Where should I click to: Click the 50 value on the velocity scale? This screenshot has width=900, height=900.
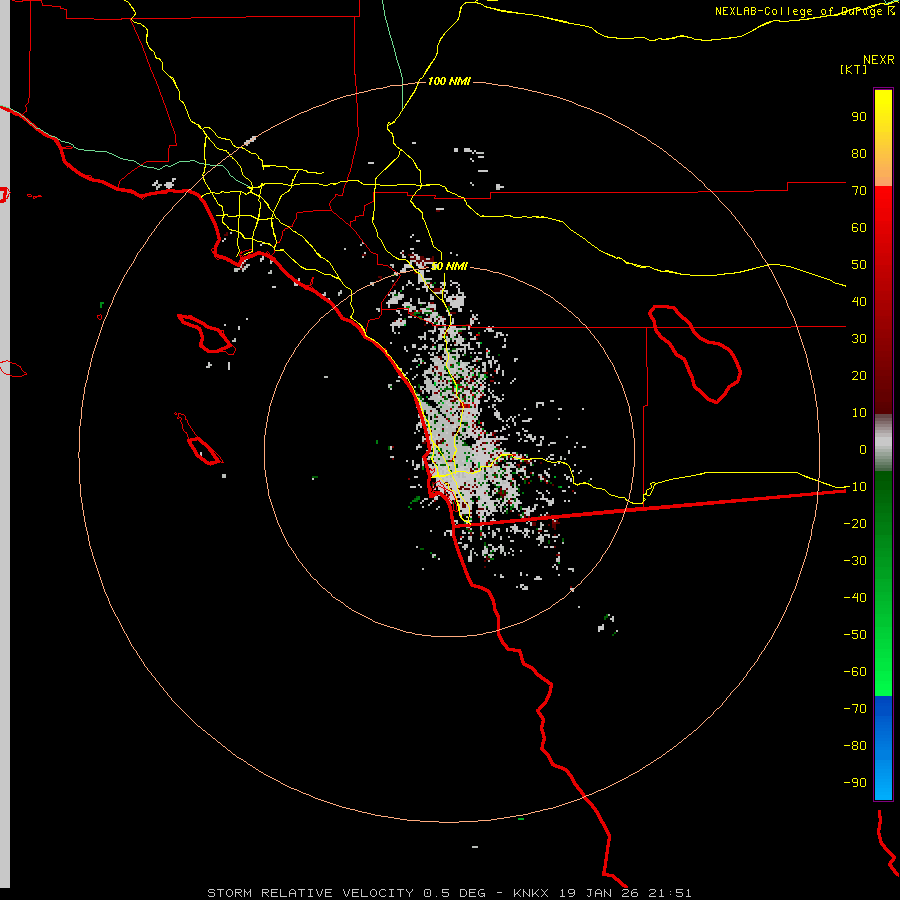tap(859, 265)
